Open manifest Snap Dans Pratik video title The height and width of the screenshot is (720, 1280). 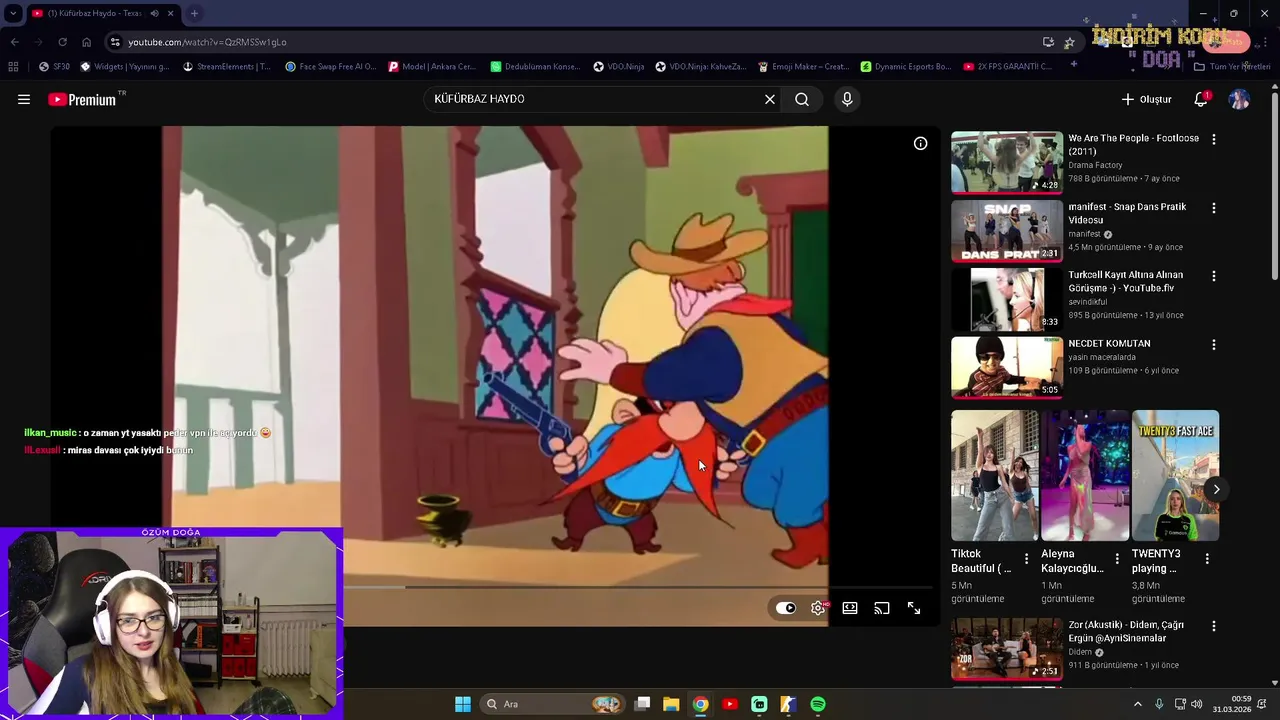coord(1127,213)
